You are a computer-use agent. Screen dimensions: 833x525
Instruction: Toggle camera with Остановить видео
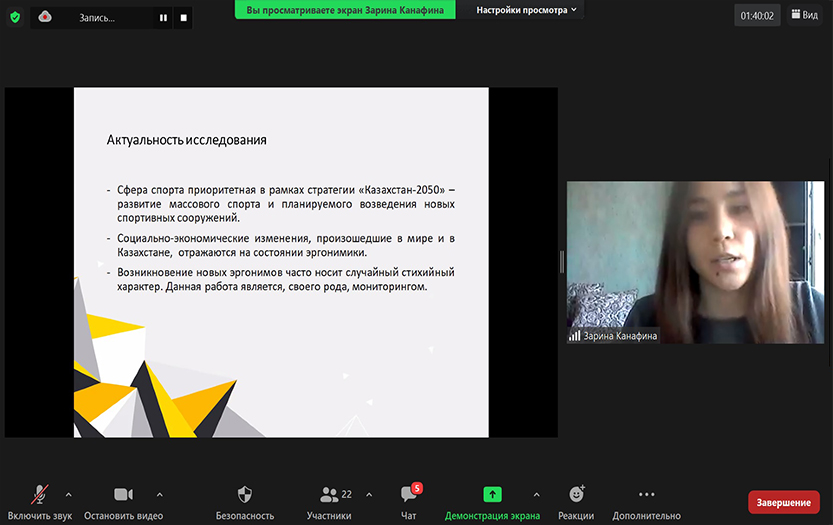pos(123,502)
